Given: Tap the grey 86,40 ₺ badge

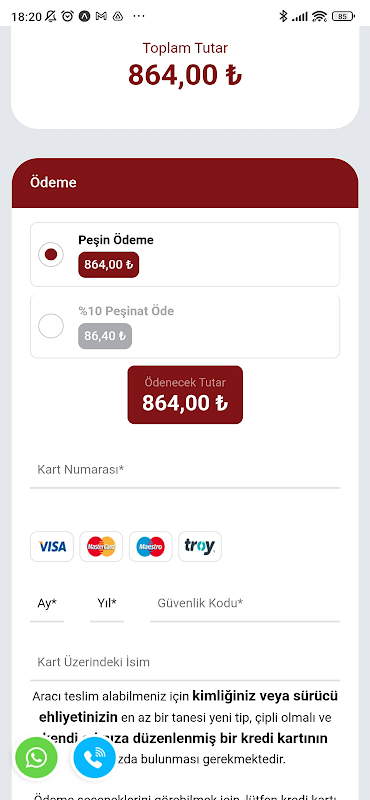Looking at the screenshot, I should (105, 336).
